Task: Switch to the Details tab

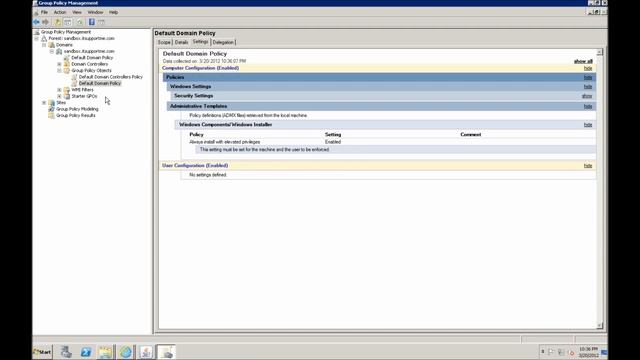Action: 181,42
